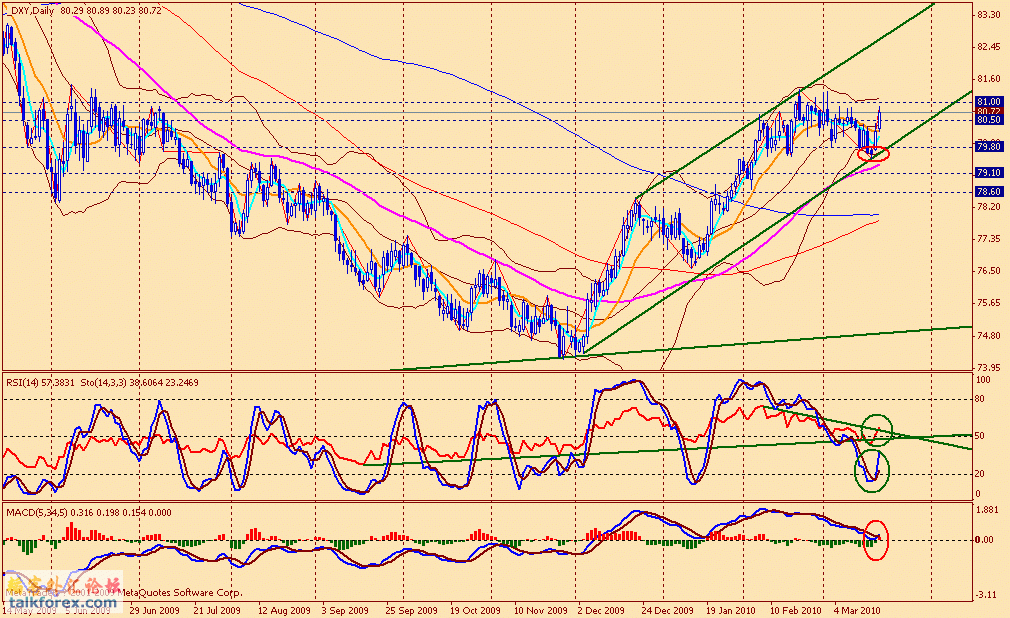Select the 81.00 horizontal level price tag
Screen dimensions: 1010x618
pos(988,102)
